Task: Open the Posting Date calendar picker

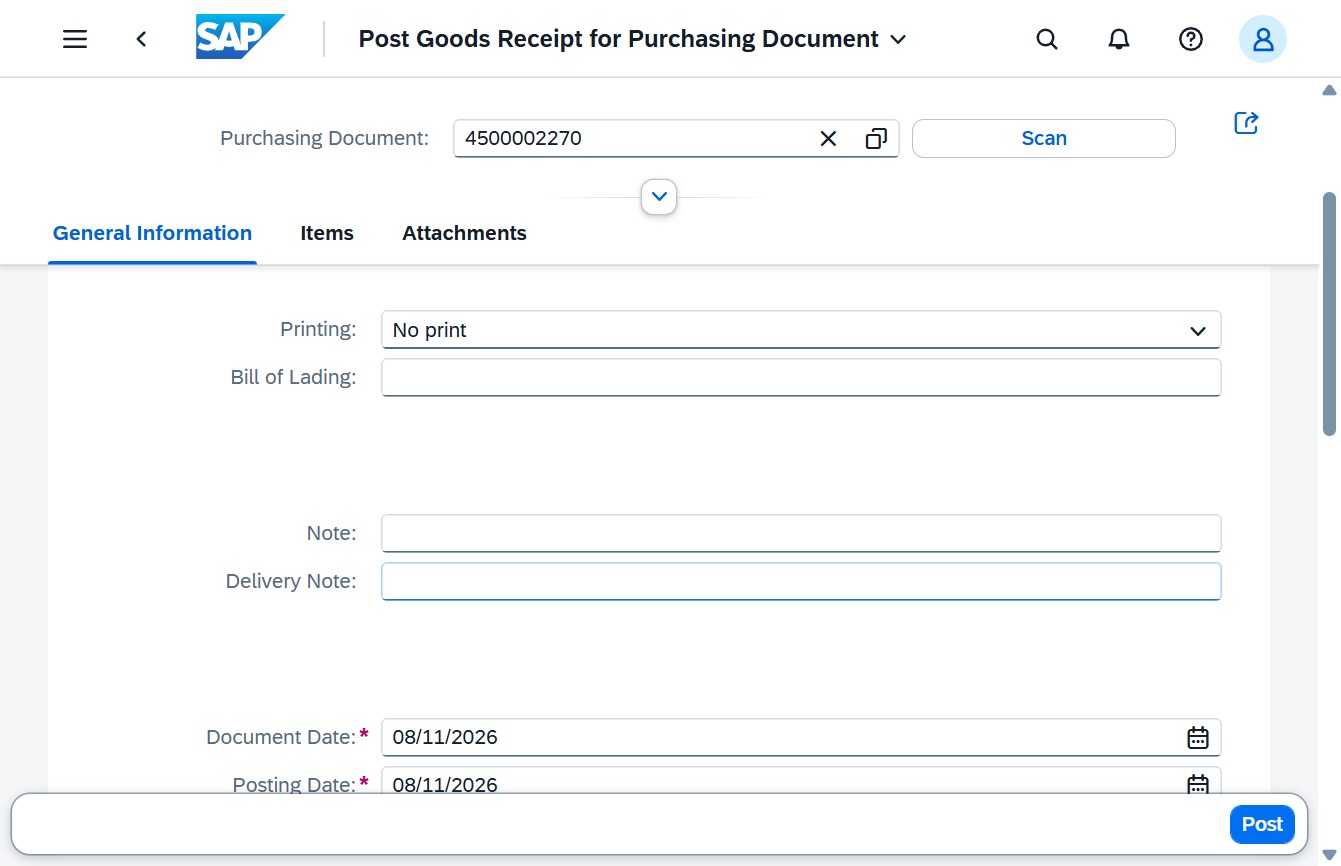Action: click(x=1198, y=785)
